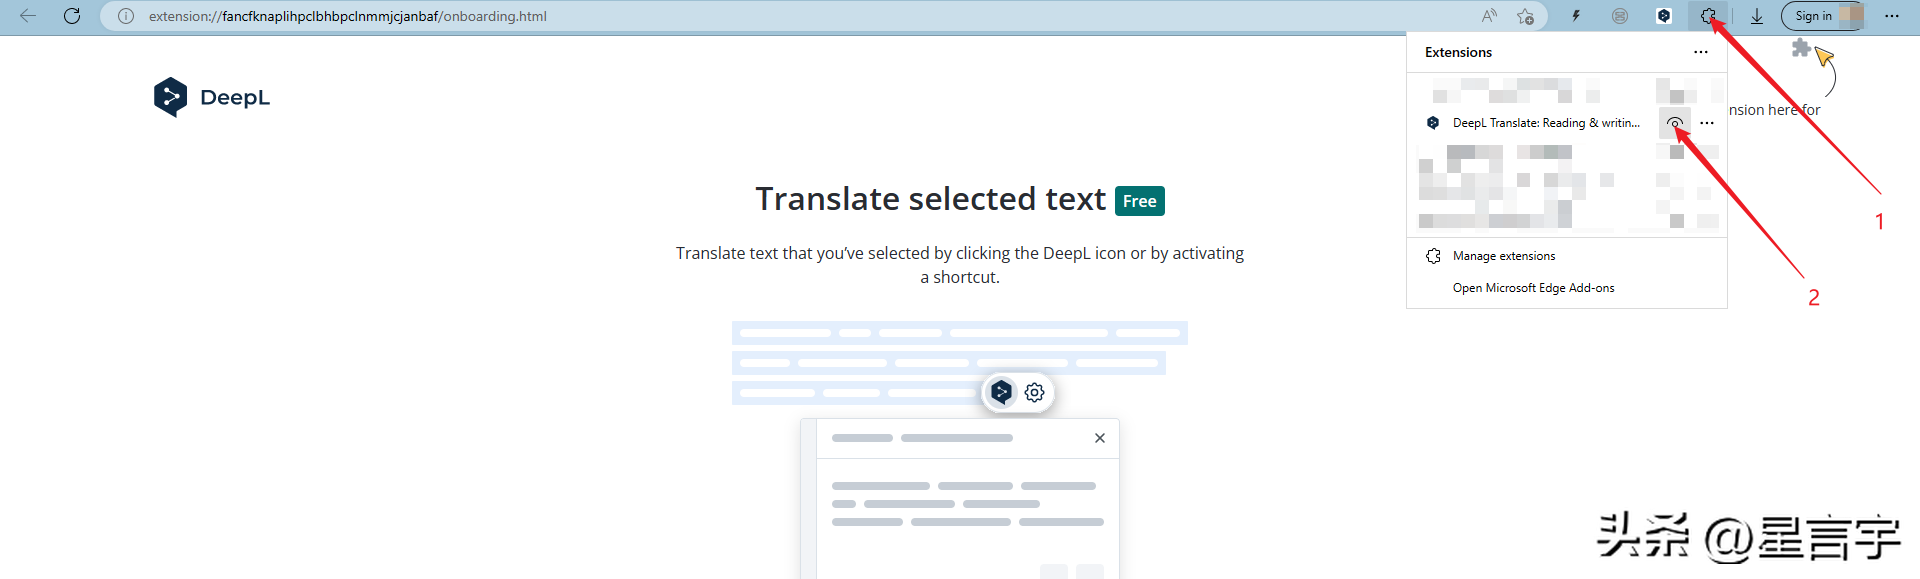
Task: Open browser Settings and more menu
Action: pos(1892,16)
